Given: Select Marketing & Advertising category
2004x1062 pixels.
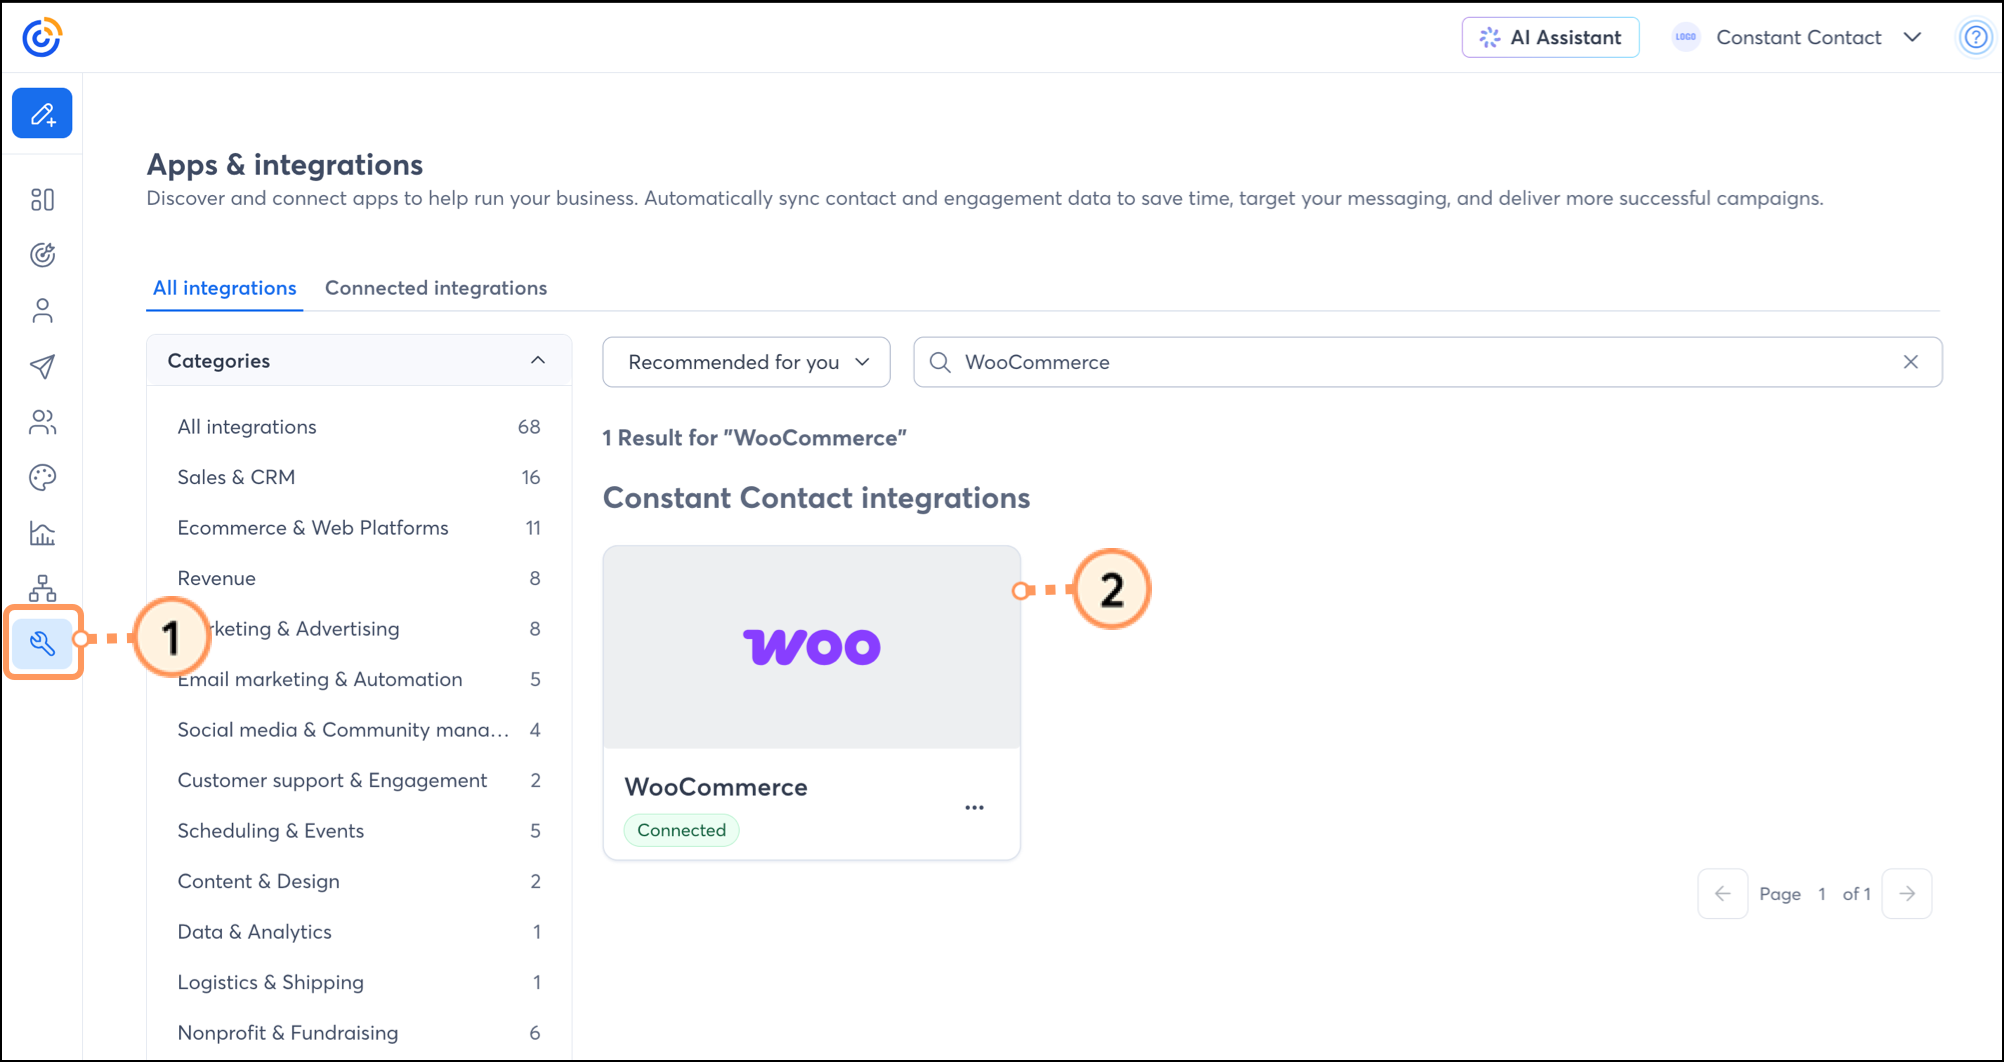Looking at the screenshot, I should 359,629.
